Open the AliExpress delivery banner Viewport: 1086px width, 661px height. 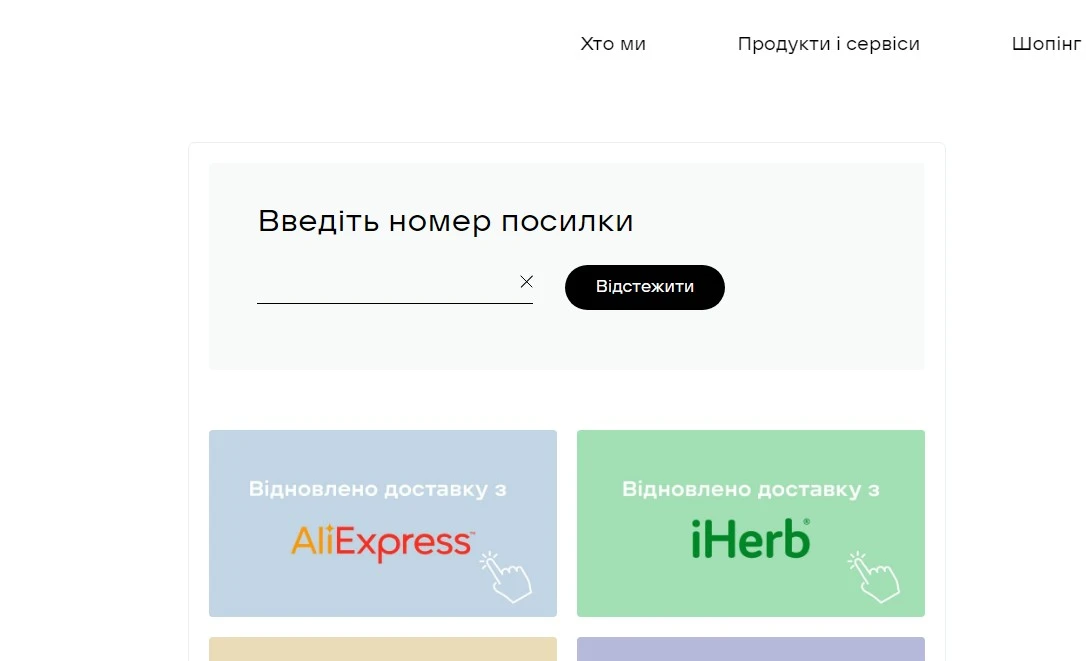coord(383,523)
